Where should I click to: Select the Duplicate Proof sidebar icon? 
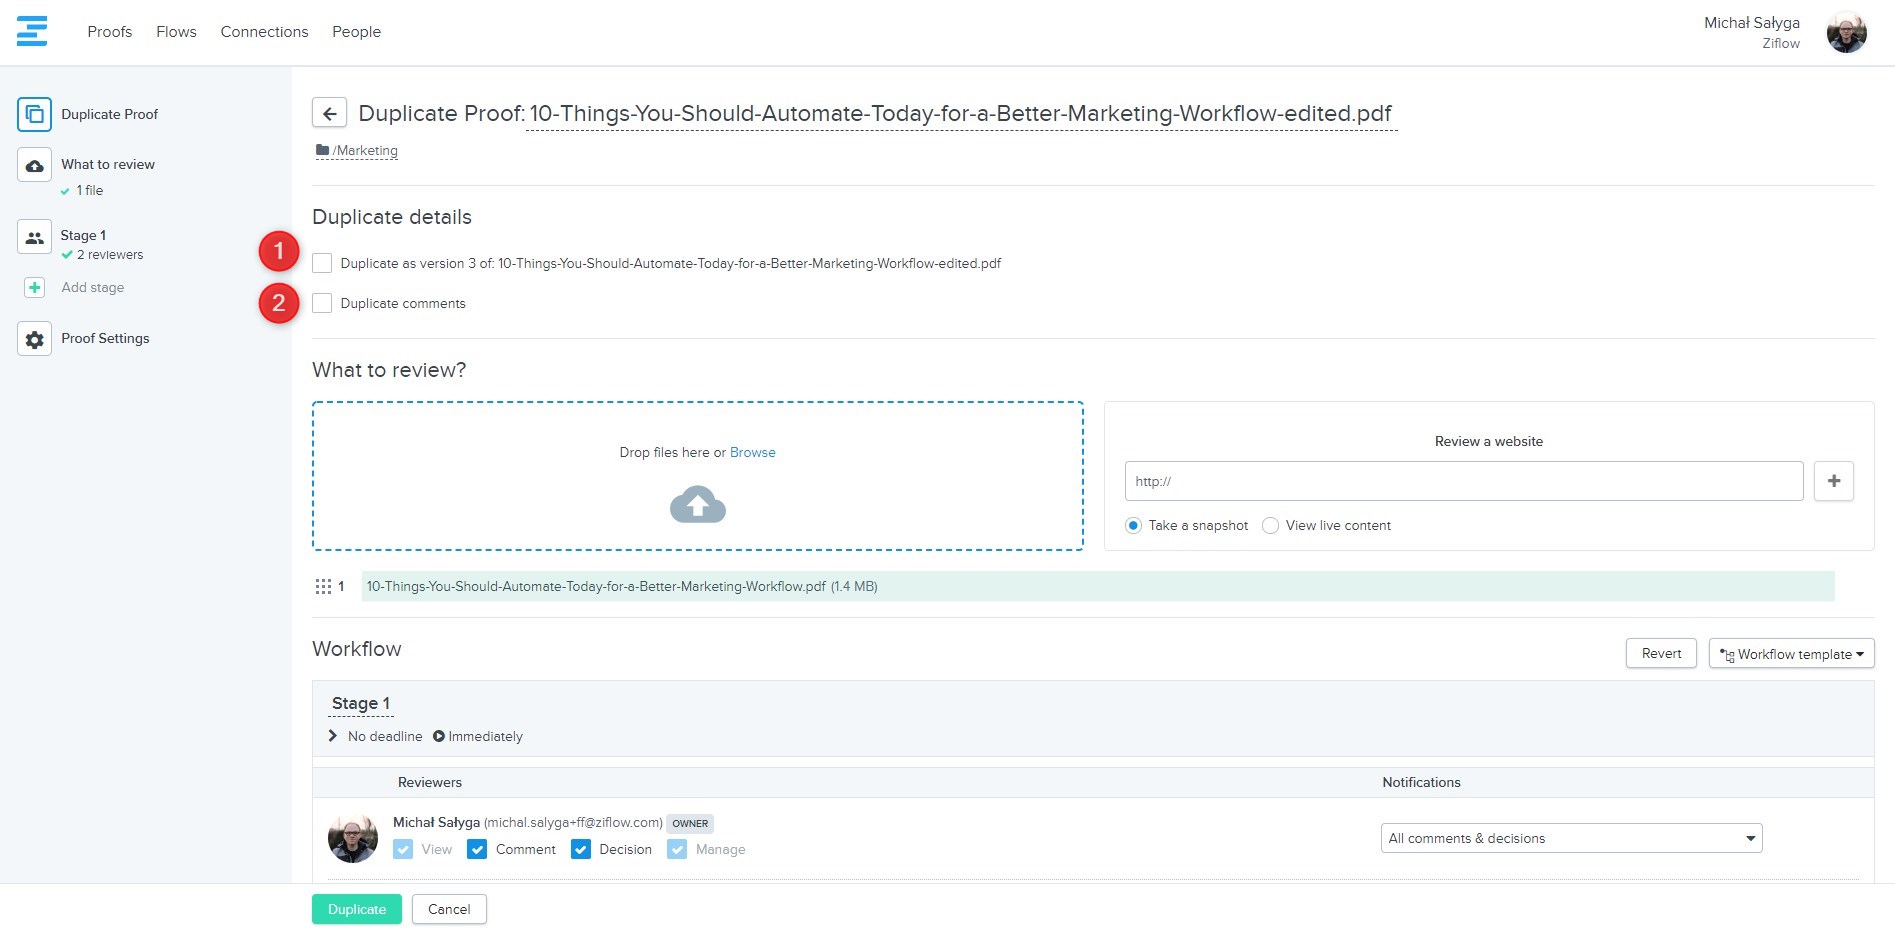(34, 114)
